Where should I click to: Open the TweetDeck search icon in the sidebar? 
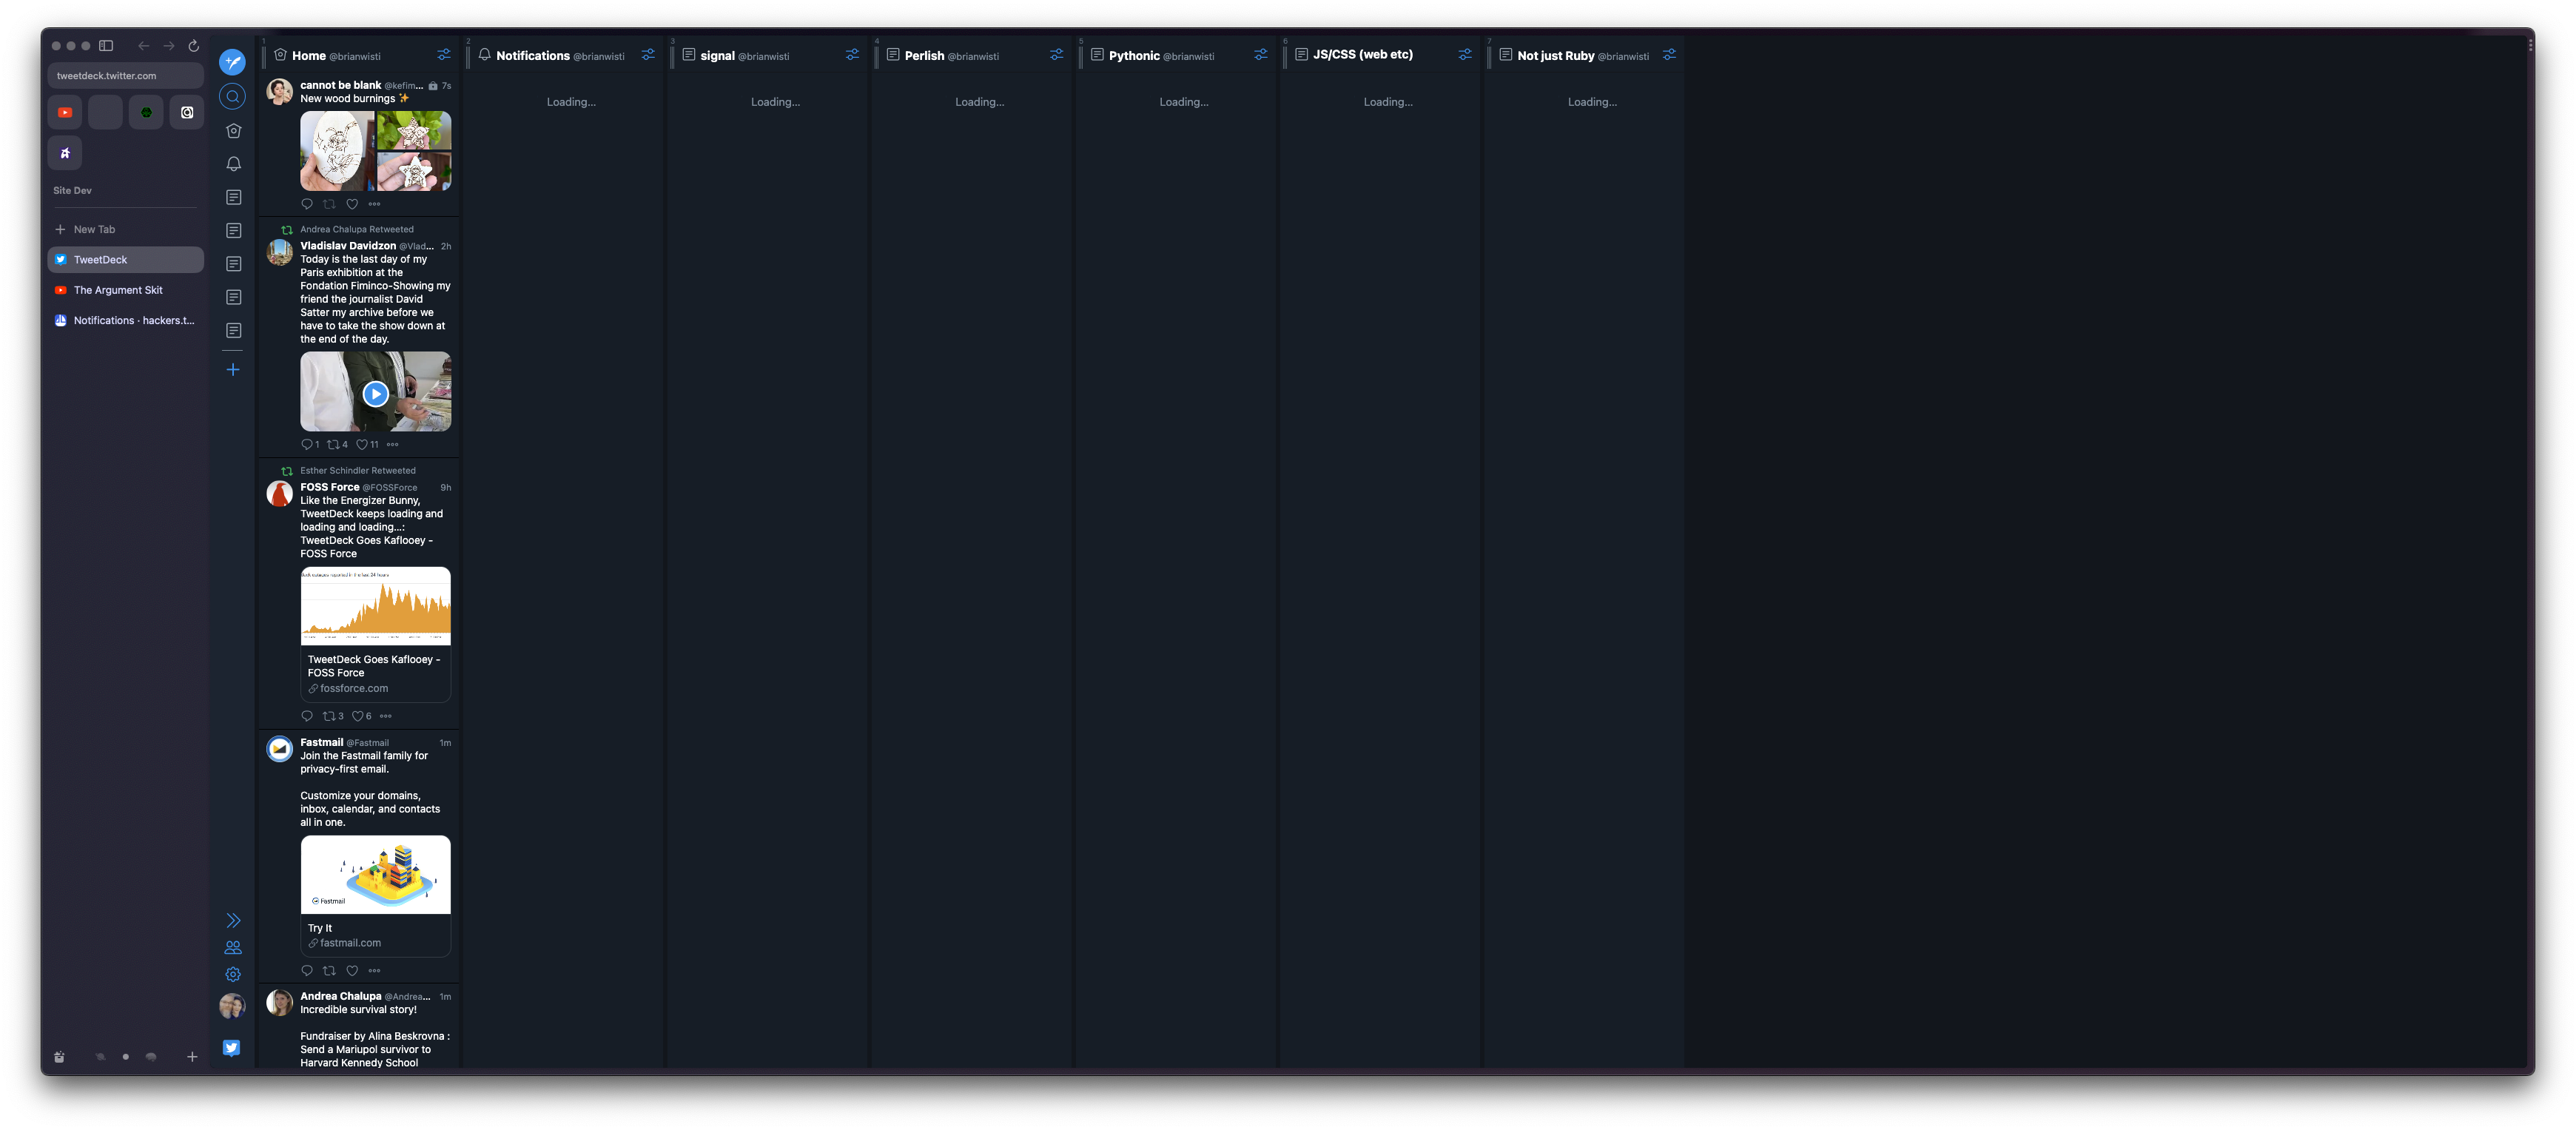[x=232, y=97]
